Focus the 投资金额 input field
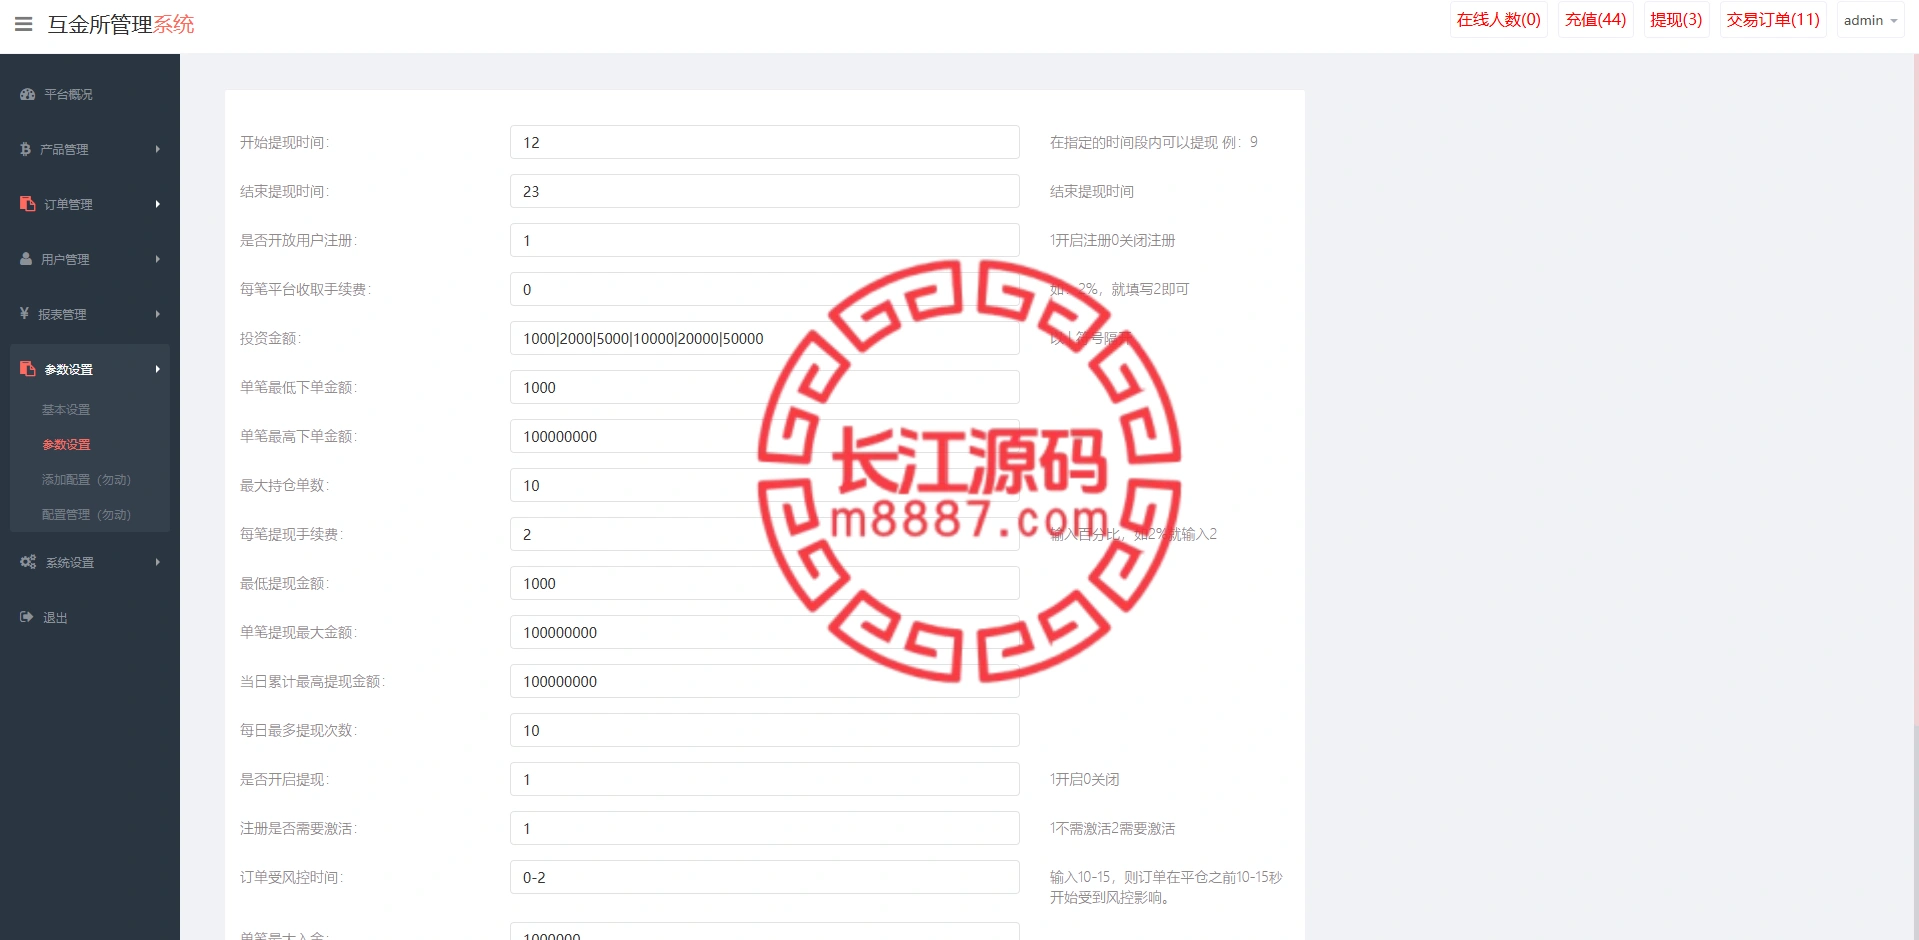The height and width of the screenshot is (940, 1919). pyautogui.click(x=764, y=338)
